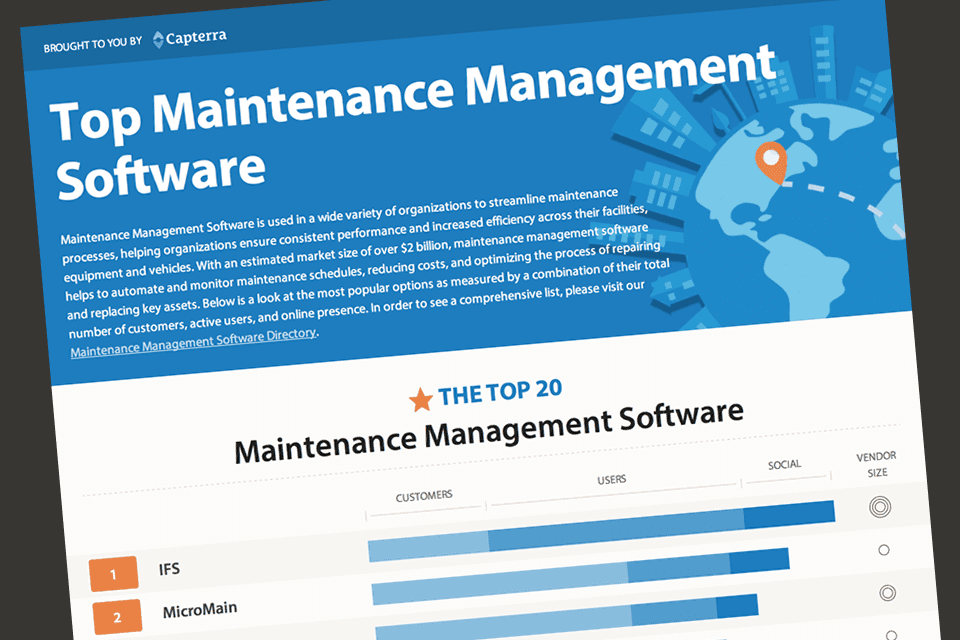
Task: Click the 'BROUGHT TO YOU BY' text
Action: point(92,45)
